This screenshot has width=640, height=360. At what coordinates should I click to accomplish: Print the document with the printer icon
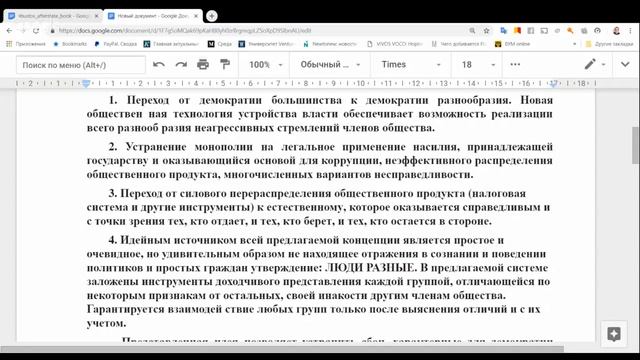point(203,64)
